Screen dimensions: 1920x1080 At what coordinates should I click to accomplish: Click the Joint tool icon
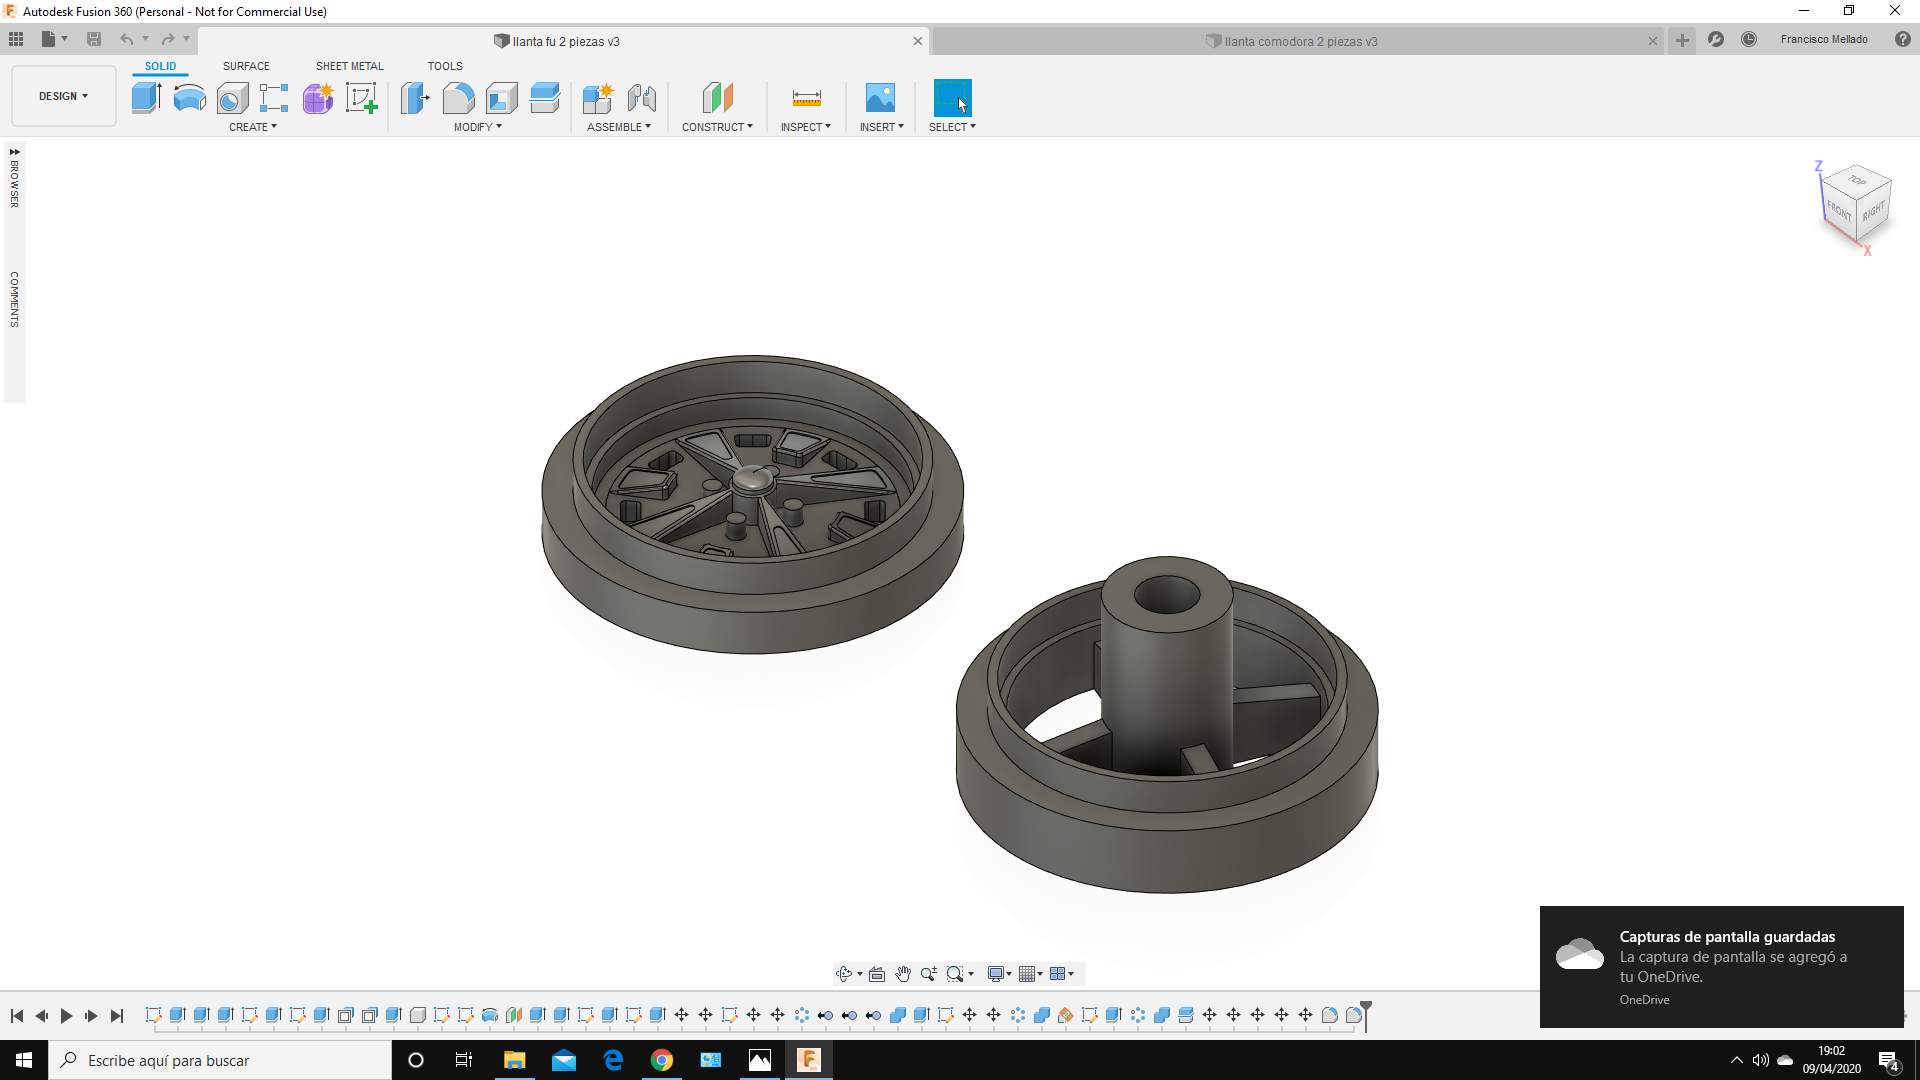click(641, 98)
